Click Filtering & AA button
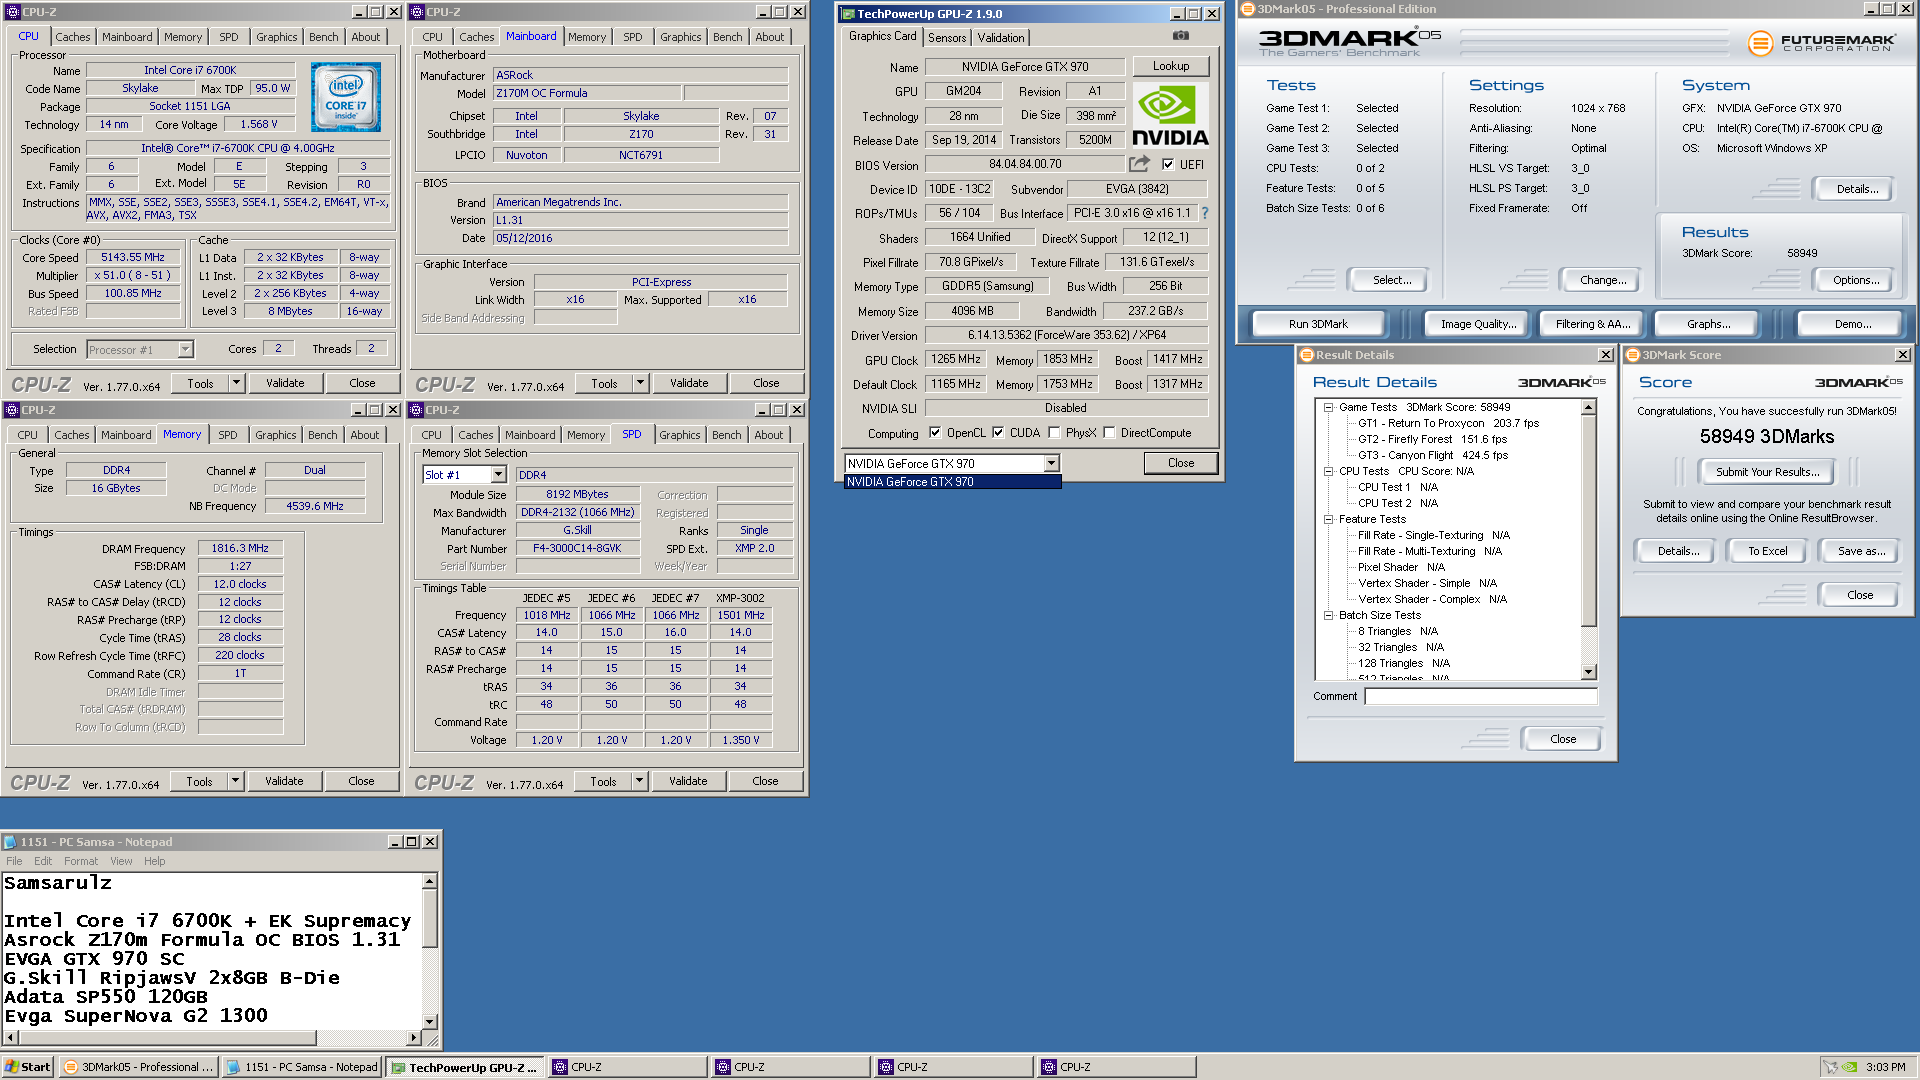This screenshot has height=1080, width=1920. [1592, 324]
